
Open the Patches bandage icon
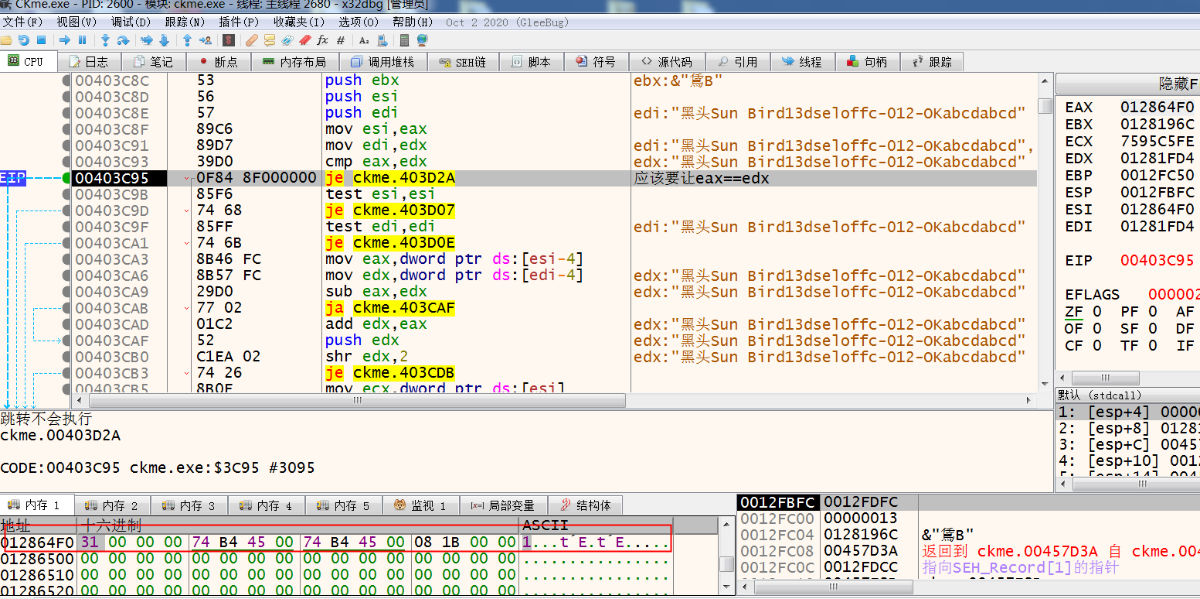click(252, 40)
